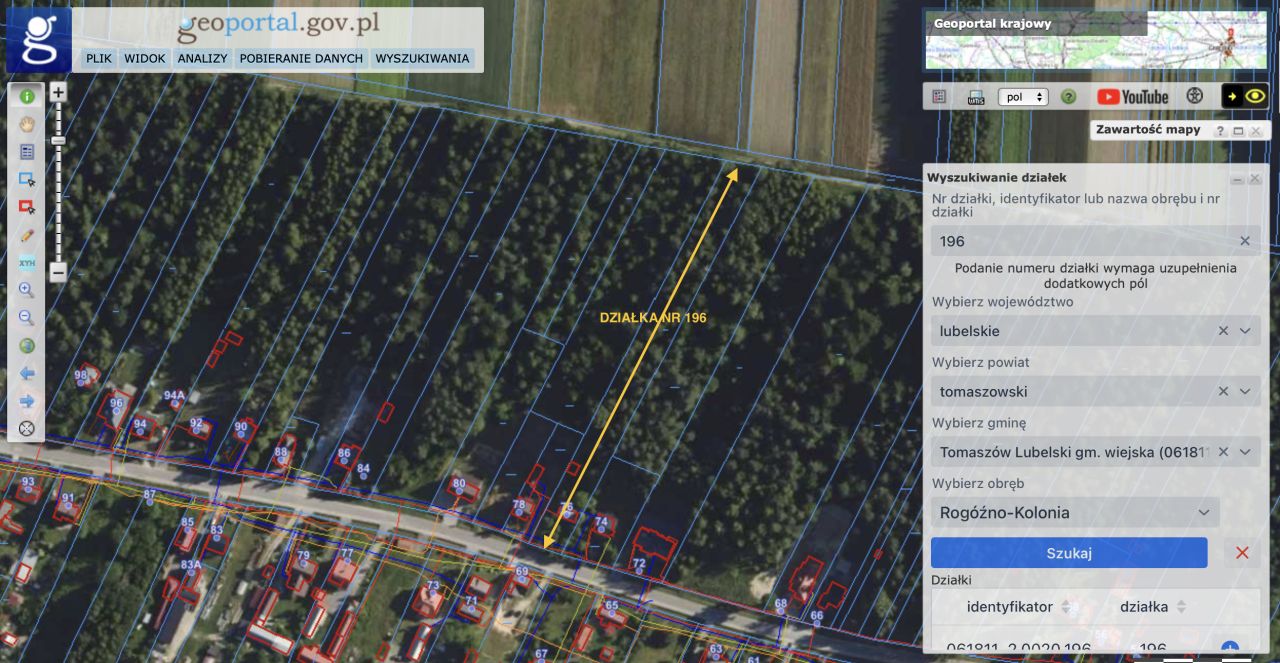This screenshot has width=1280, height=663.
Task: Open the WIDOK menu
Action: [x=145, y=58]
